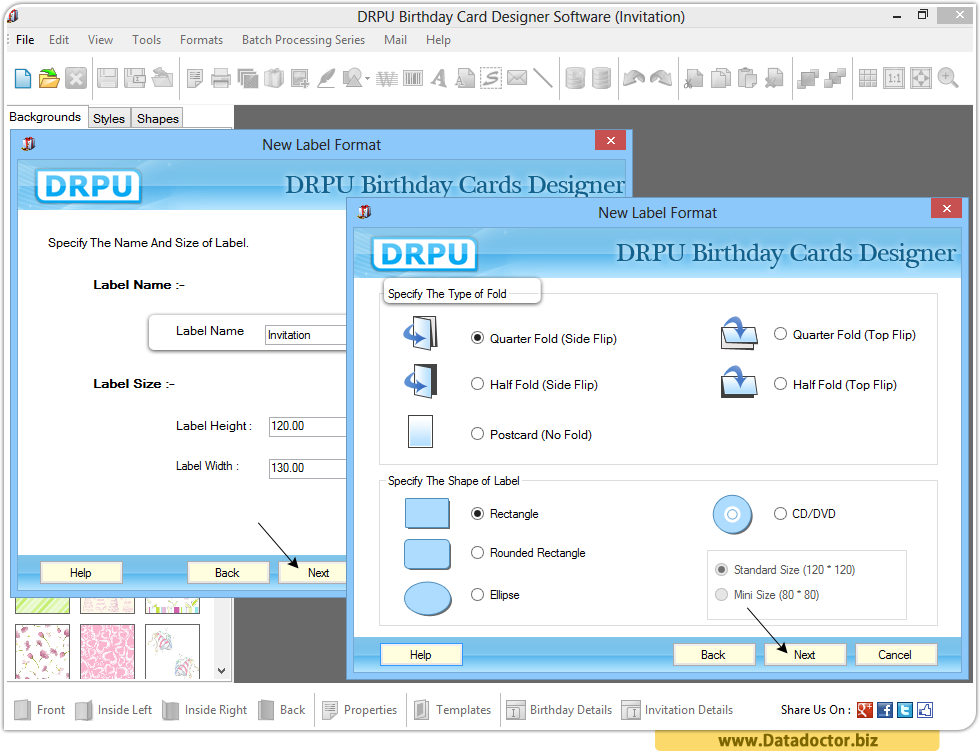The height and width of the screenshot is (751, 980).
Task: Open the Batch Processing Series menu
Action: coord(303,40)
